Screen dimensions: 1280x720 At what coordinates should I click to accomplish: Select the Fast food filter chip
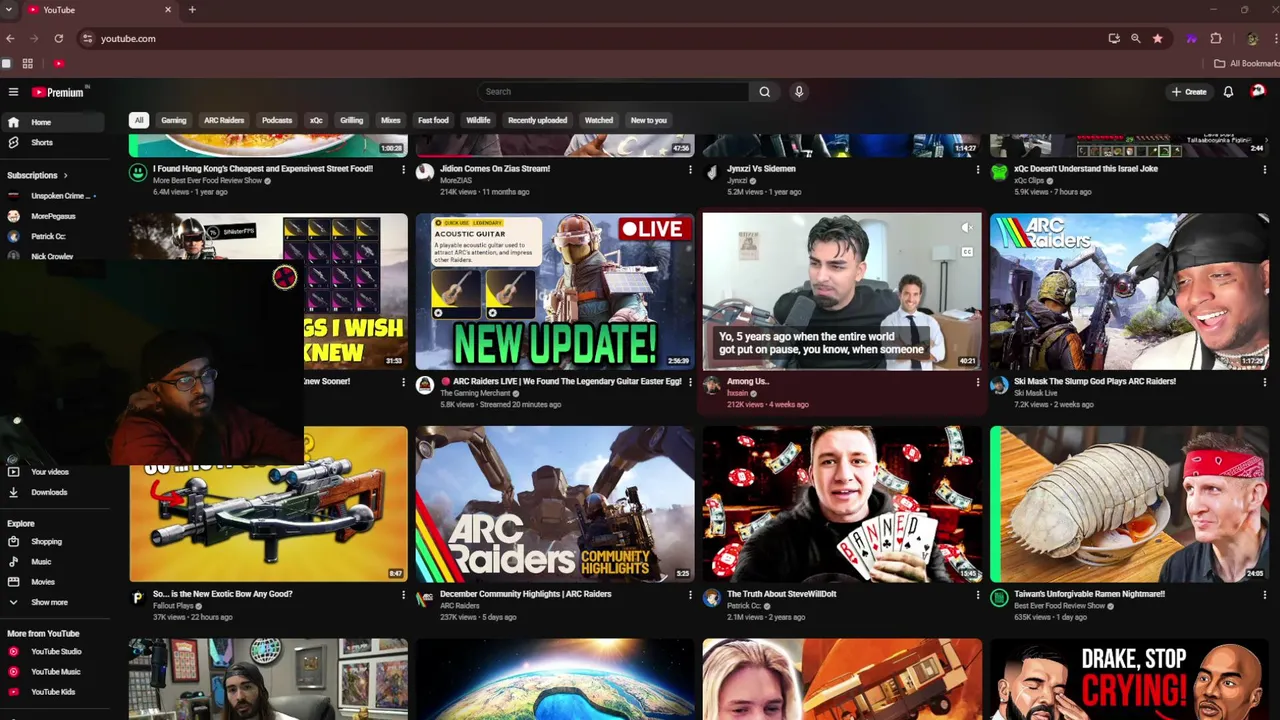tap(433, 120)
